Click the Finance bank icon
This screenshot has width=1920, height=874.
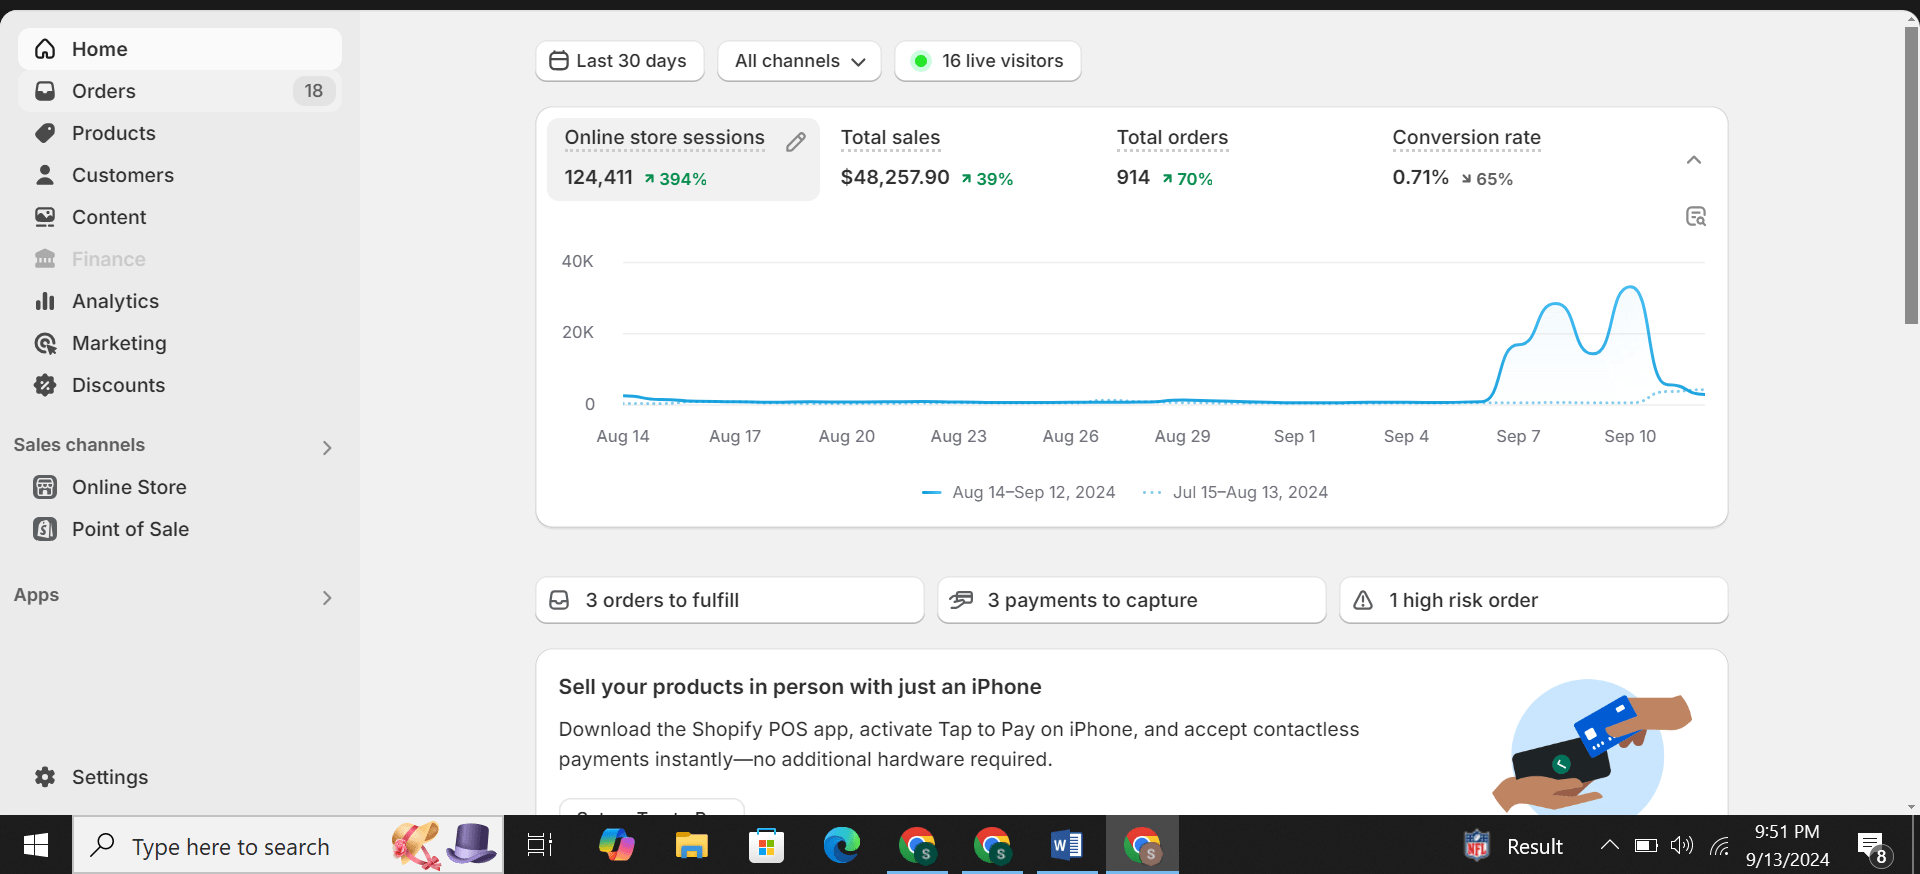(x=45, y=259)
